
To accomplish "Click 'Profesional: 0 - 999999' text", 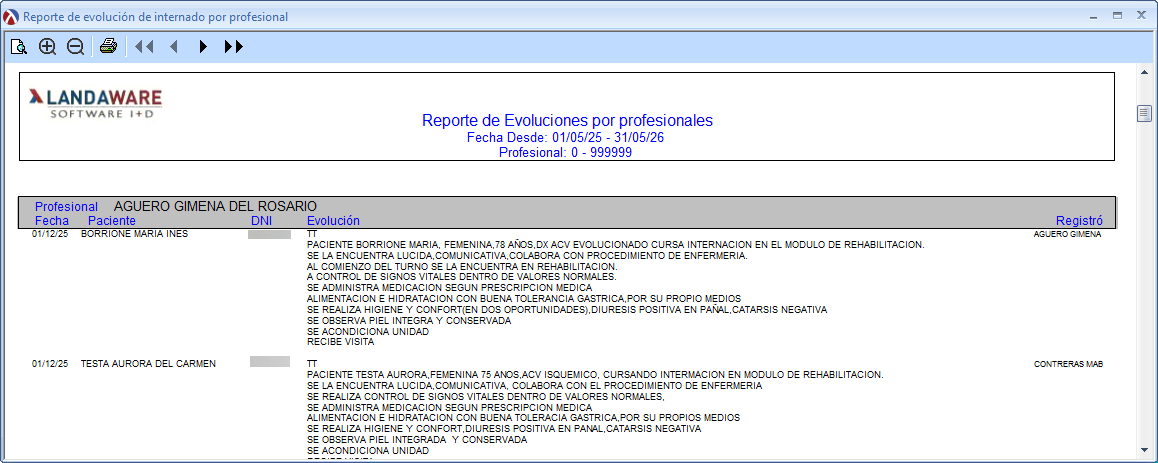I will click(x=566, y=153).
